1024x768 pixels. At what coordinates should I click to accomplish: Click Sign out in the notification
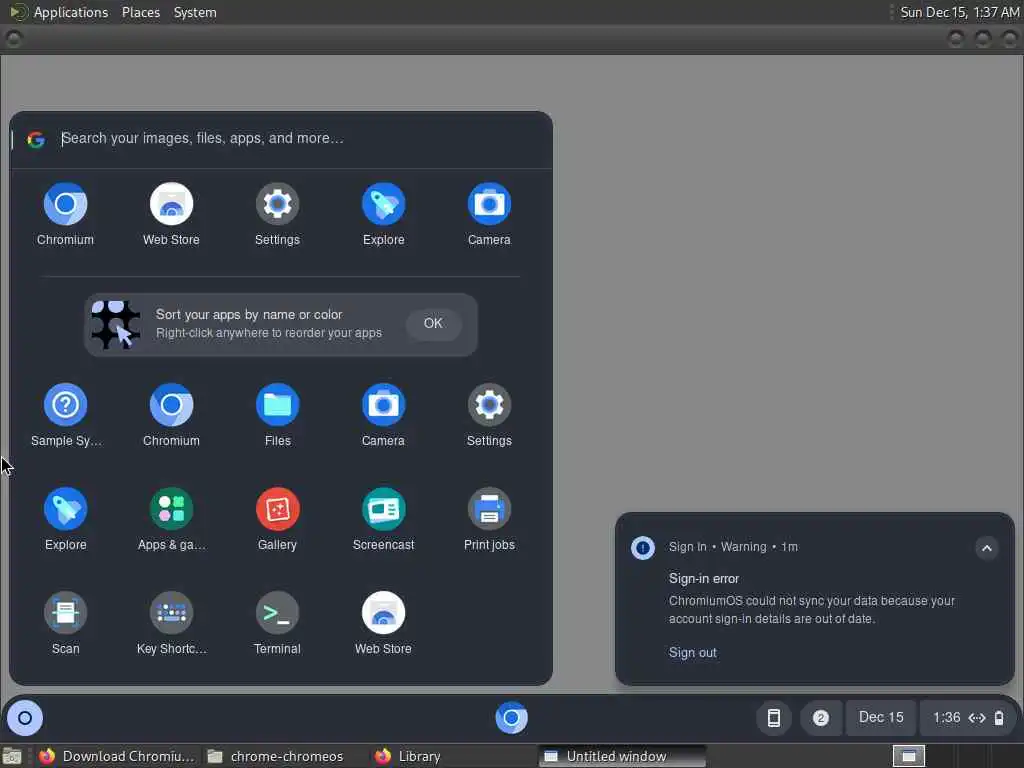tap(692, 652)
